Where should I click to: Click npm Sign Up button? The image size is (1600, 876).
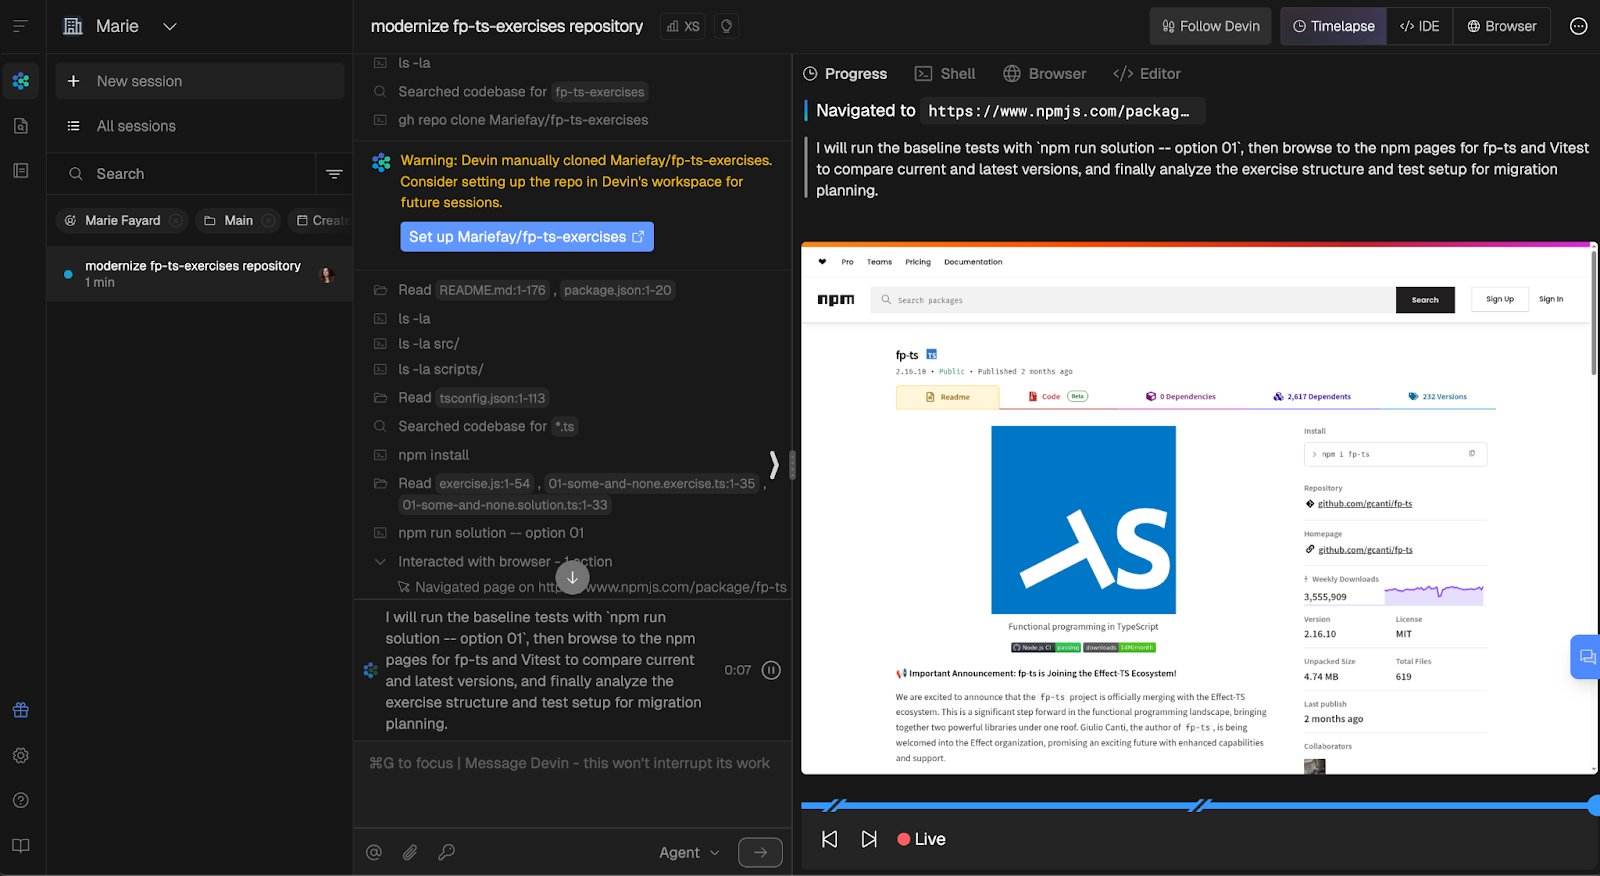[x=1500, y=299]
